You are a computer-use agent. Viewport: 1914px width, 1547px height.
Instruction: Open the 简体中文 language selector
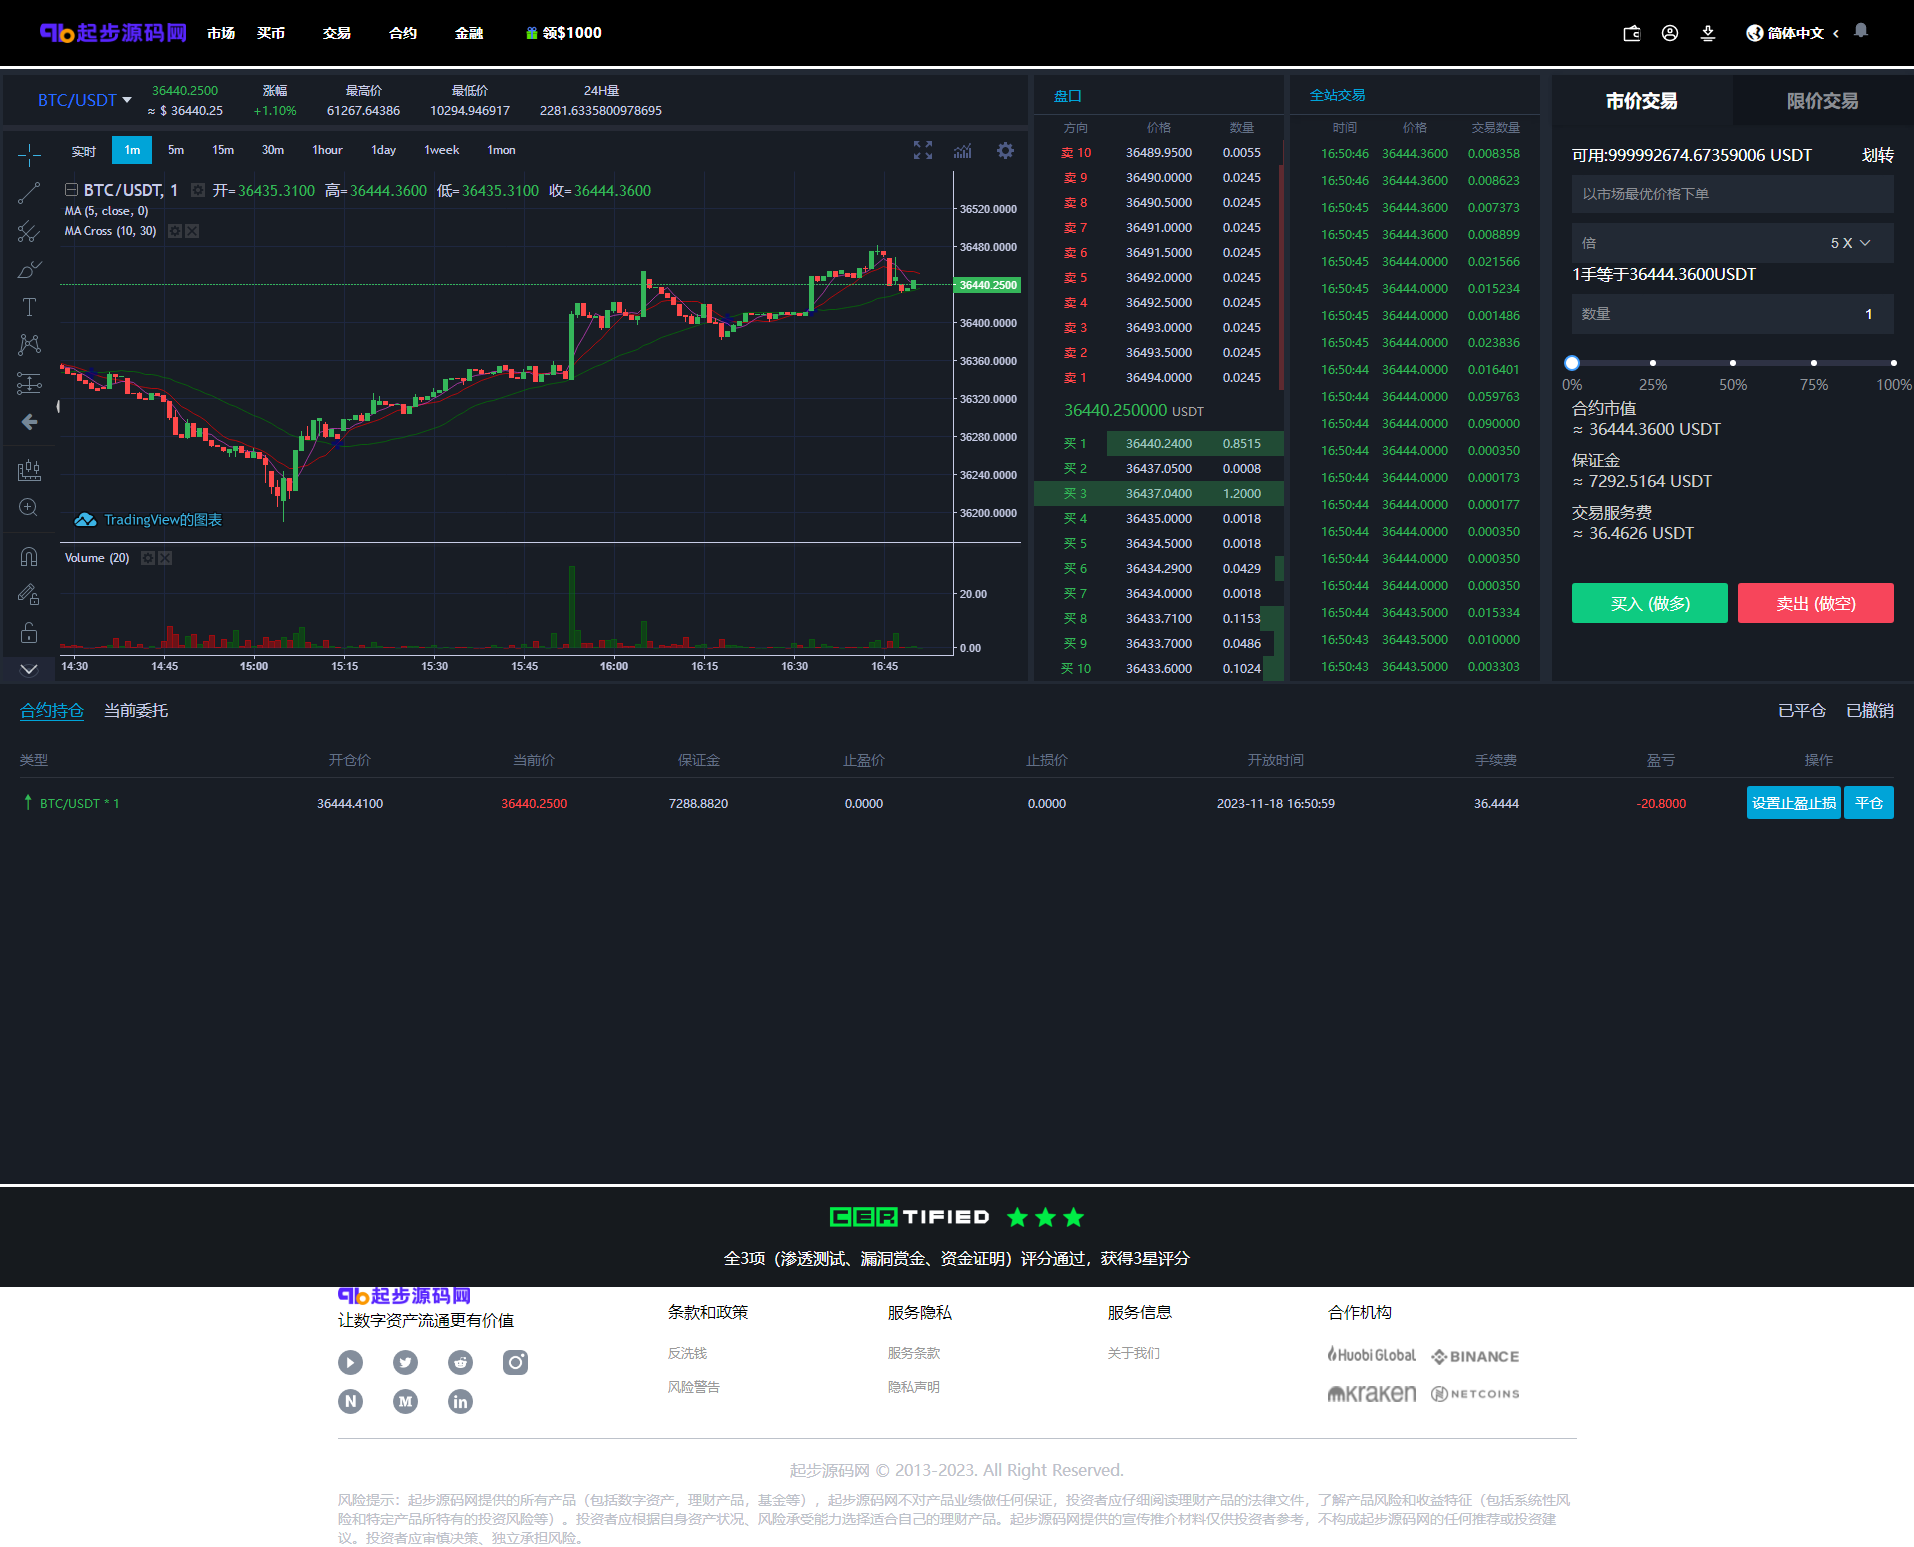point(1792,33)
